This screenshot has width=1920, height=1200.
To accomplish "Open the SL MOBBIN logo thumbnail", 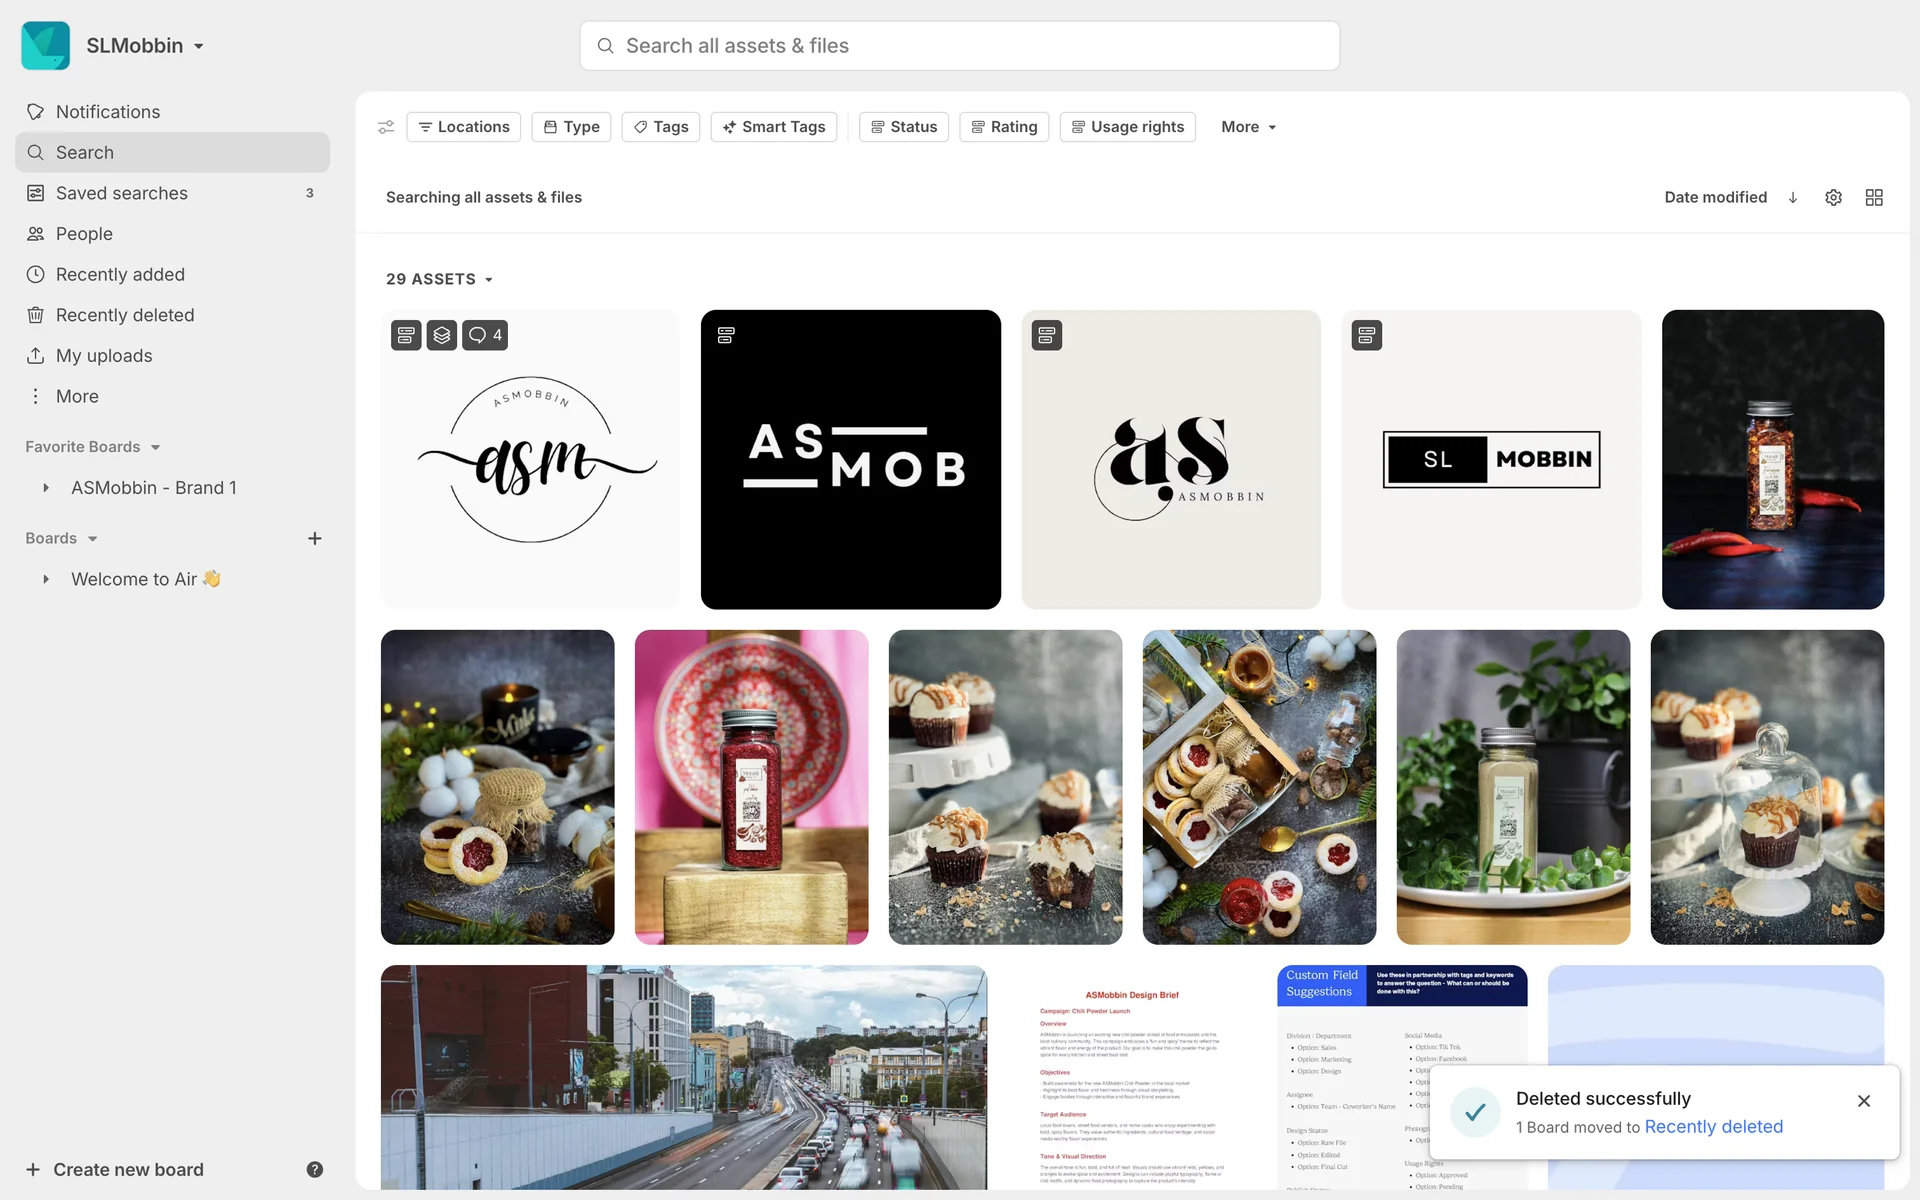I will pyautogui.click(x=1491, y=459).
